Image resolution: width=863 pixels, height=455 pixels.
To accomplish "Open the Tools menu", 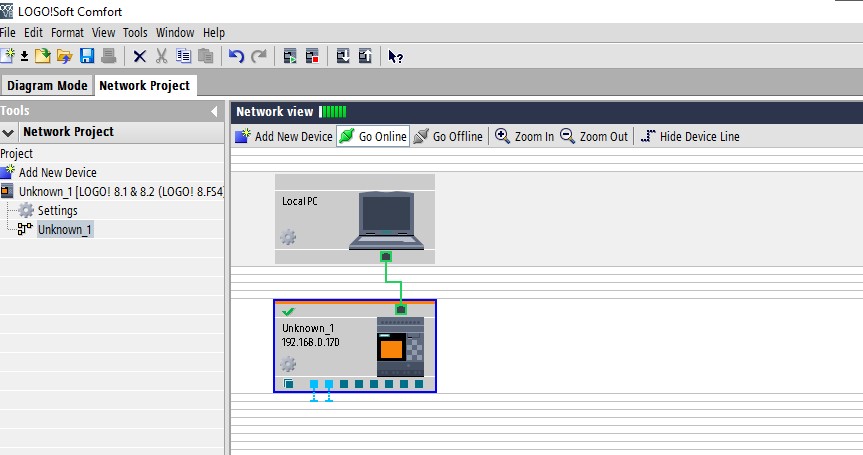I will click(135, 33).
